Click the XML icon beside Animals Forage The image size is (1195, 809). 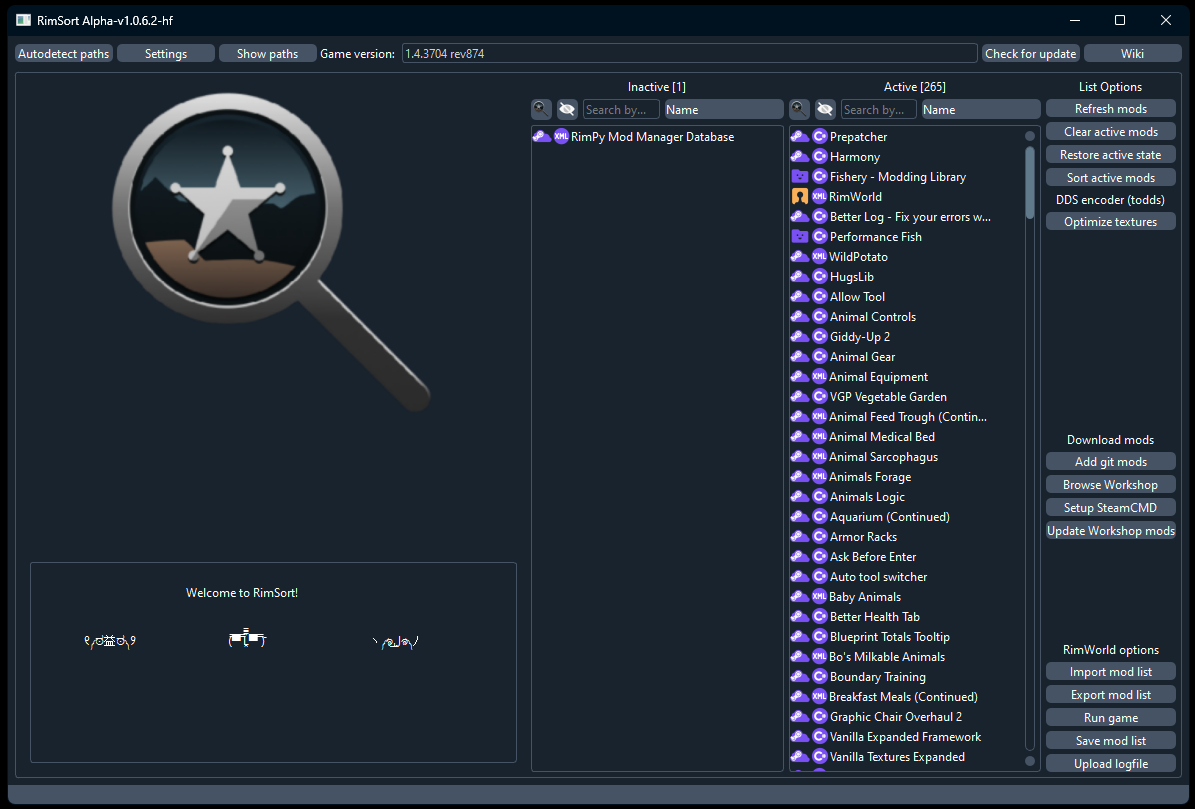(819, 476)
